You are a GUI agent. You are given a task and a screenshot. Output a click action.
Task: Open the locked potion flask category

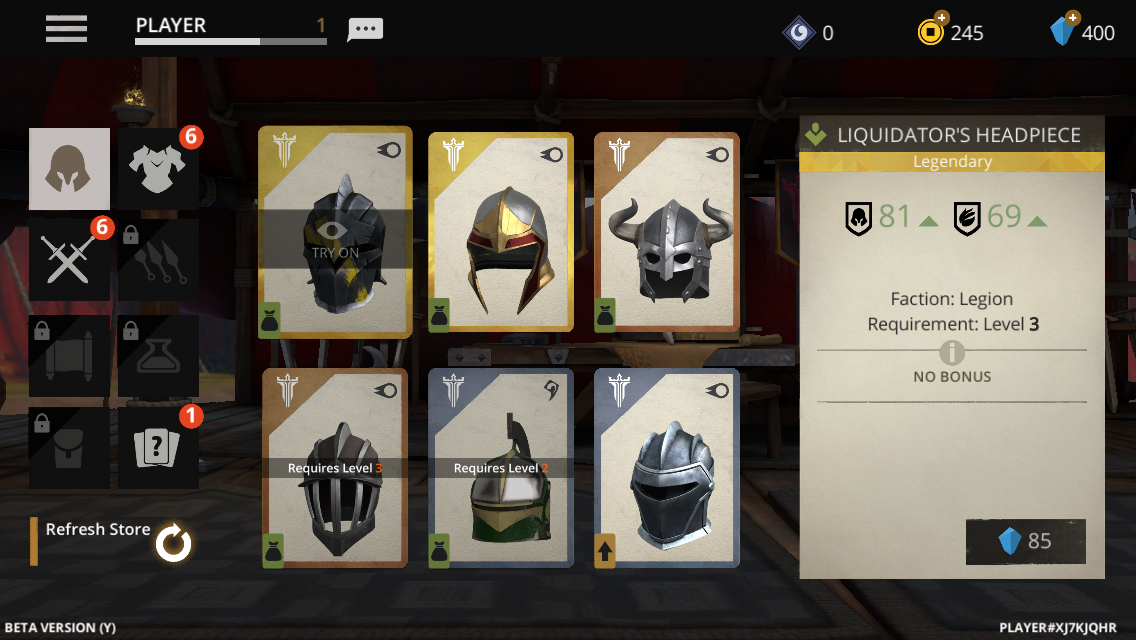click(x=158, y=355)
